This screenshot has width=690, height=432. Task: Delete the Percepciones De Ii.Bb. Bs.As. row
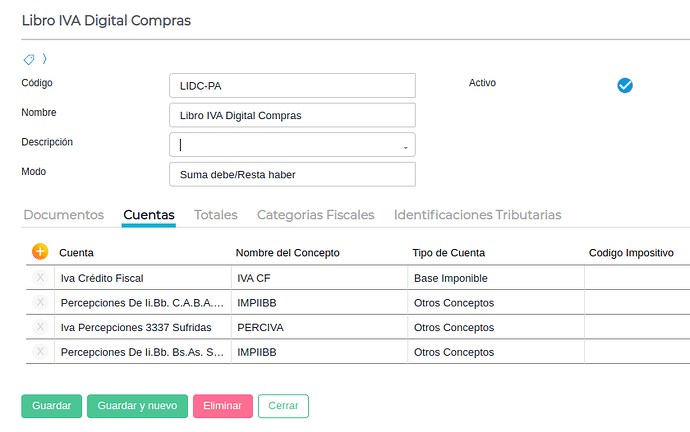pyautogui.click(x=40, y=352)
